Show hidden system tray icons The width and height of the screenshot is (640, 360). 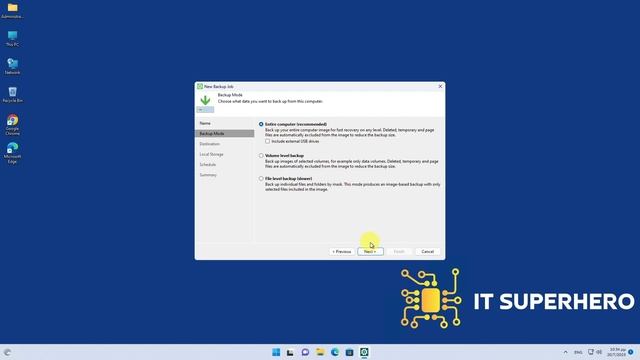565,352
